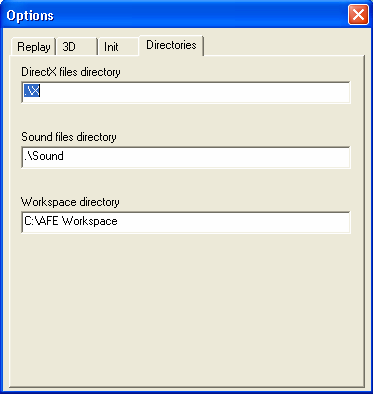Switch to the Replay tab

click(x=34, y=47)
